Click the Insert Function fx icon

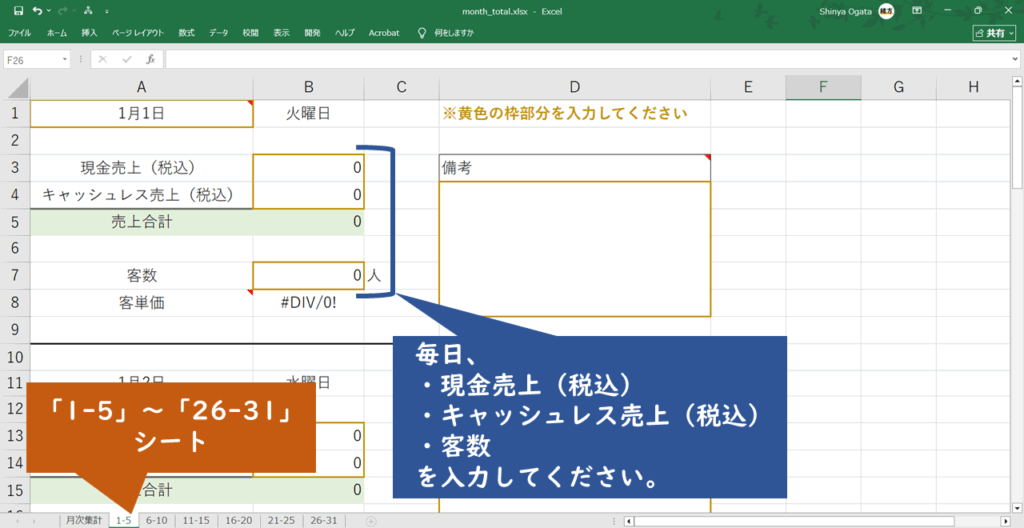tap(150, 60)
